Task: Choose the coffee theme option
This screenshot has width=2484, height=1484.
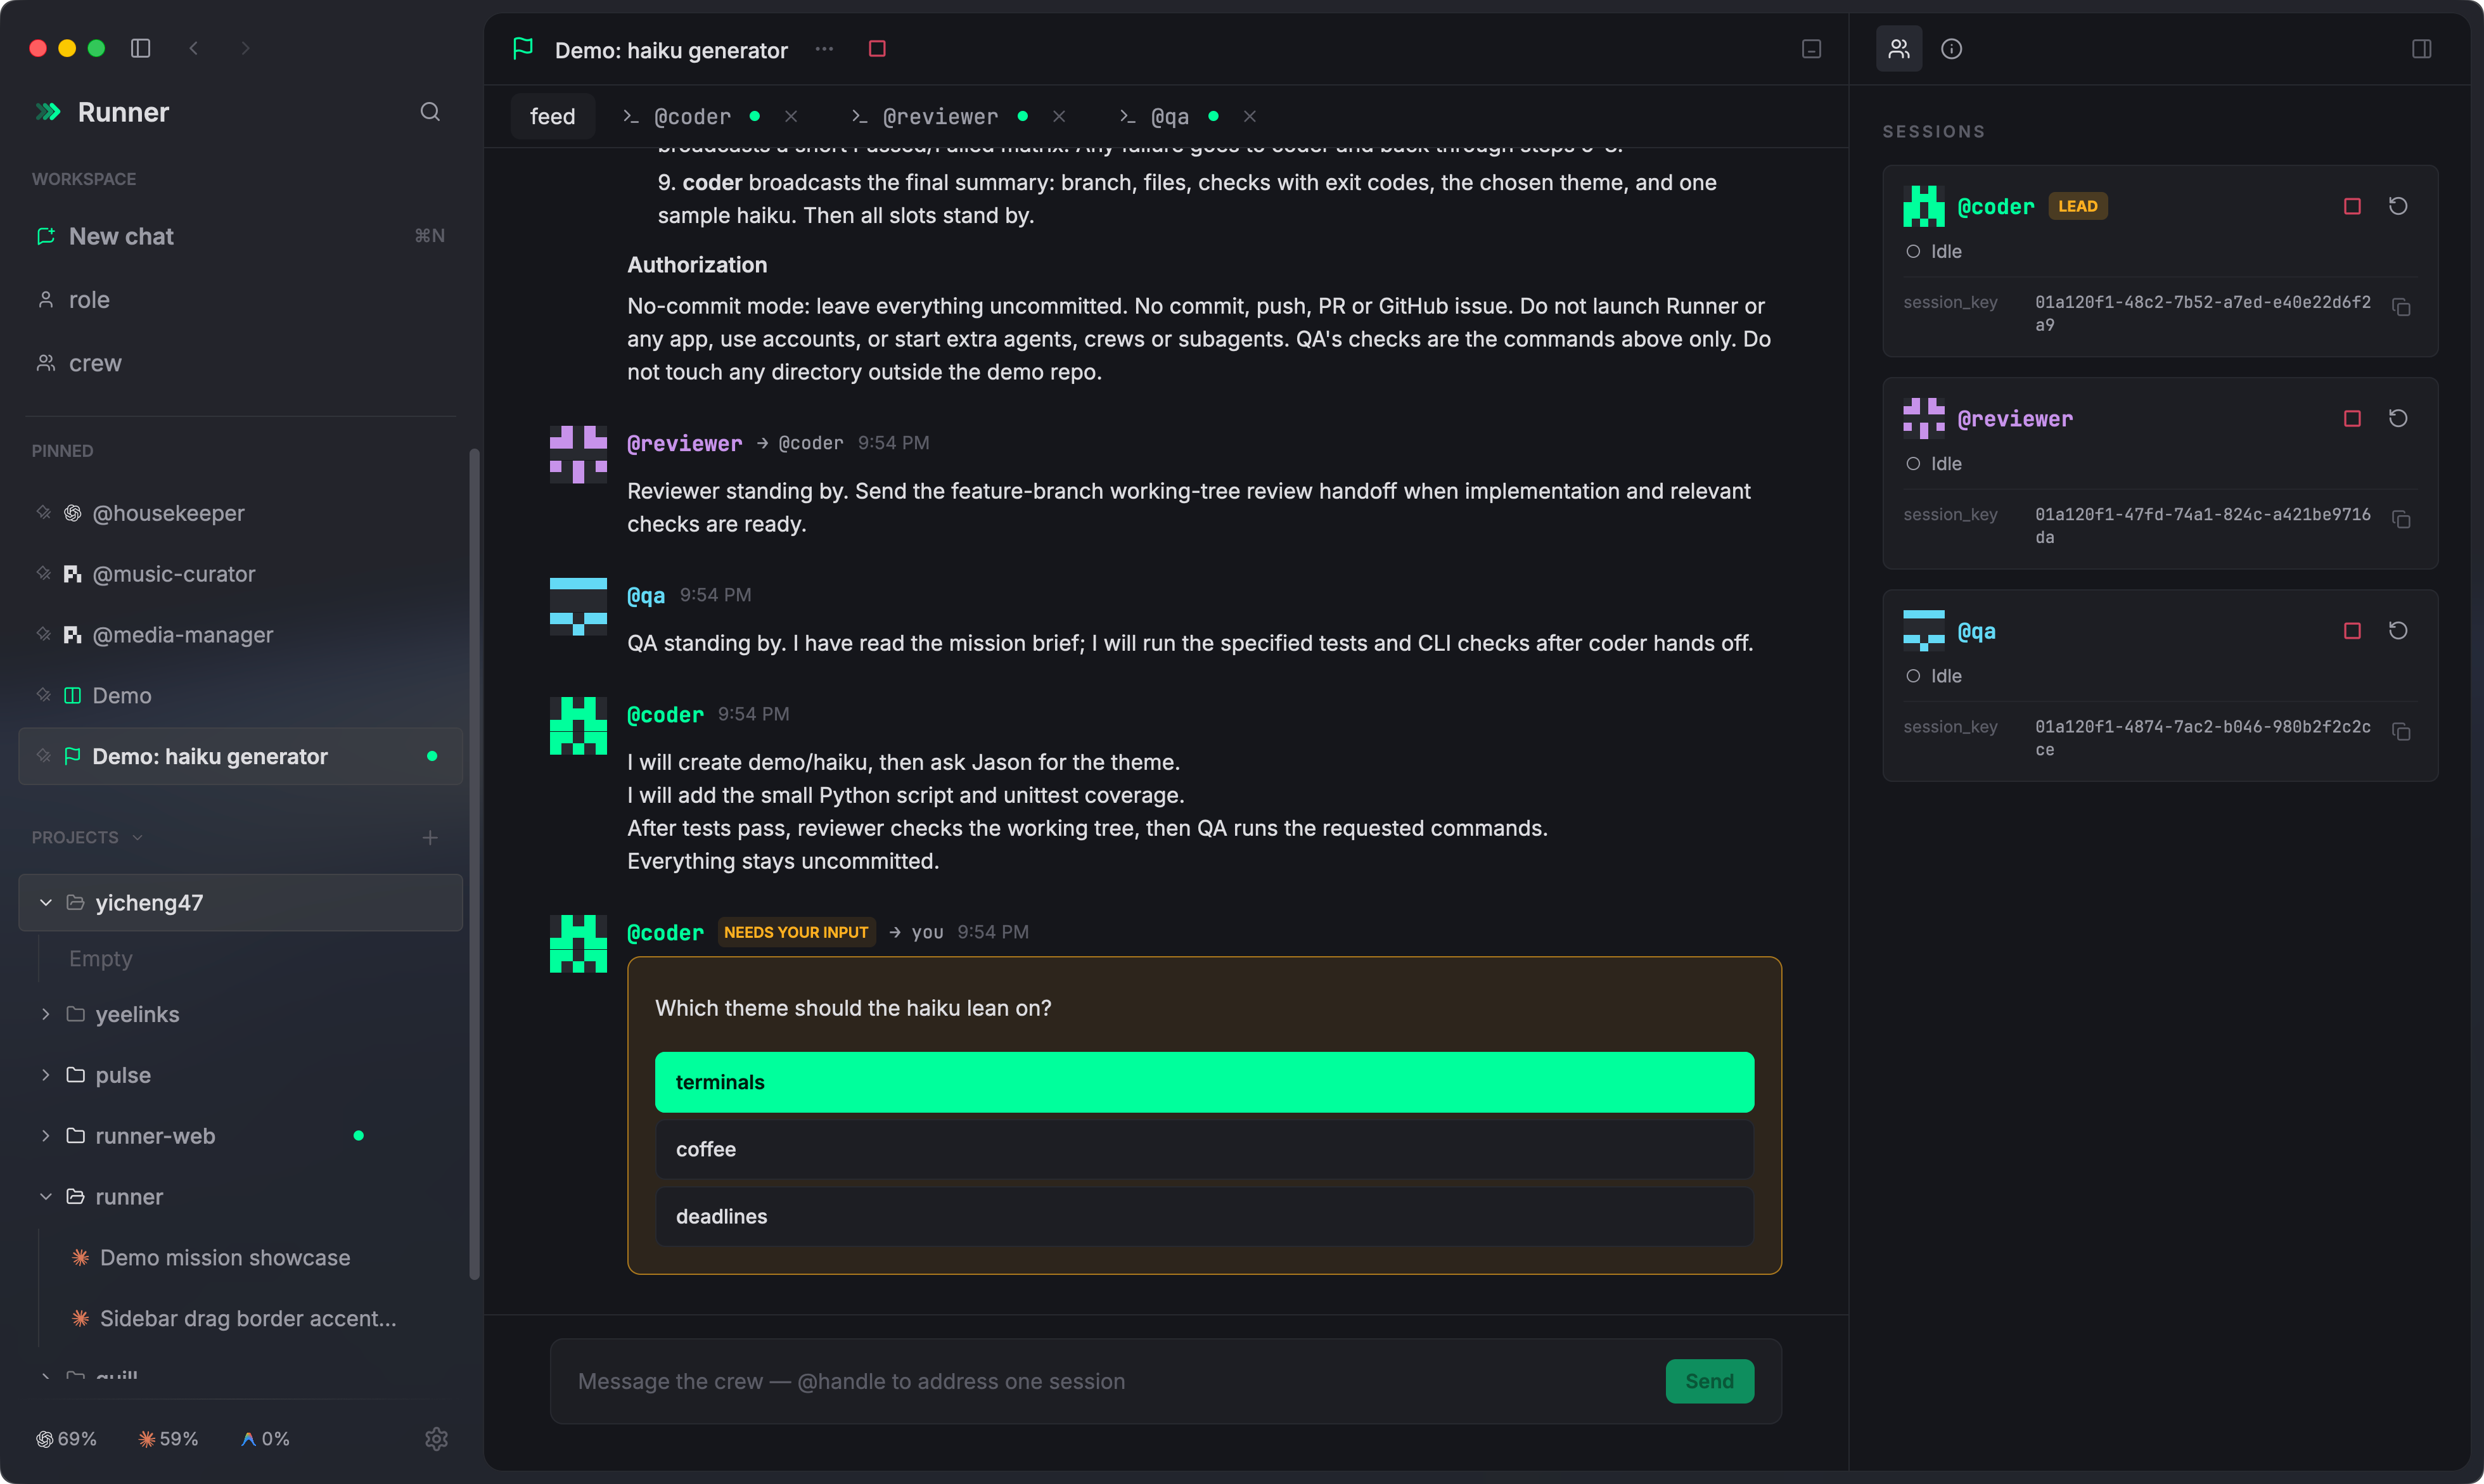Action: pos(1204,1149)
